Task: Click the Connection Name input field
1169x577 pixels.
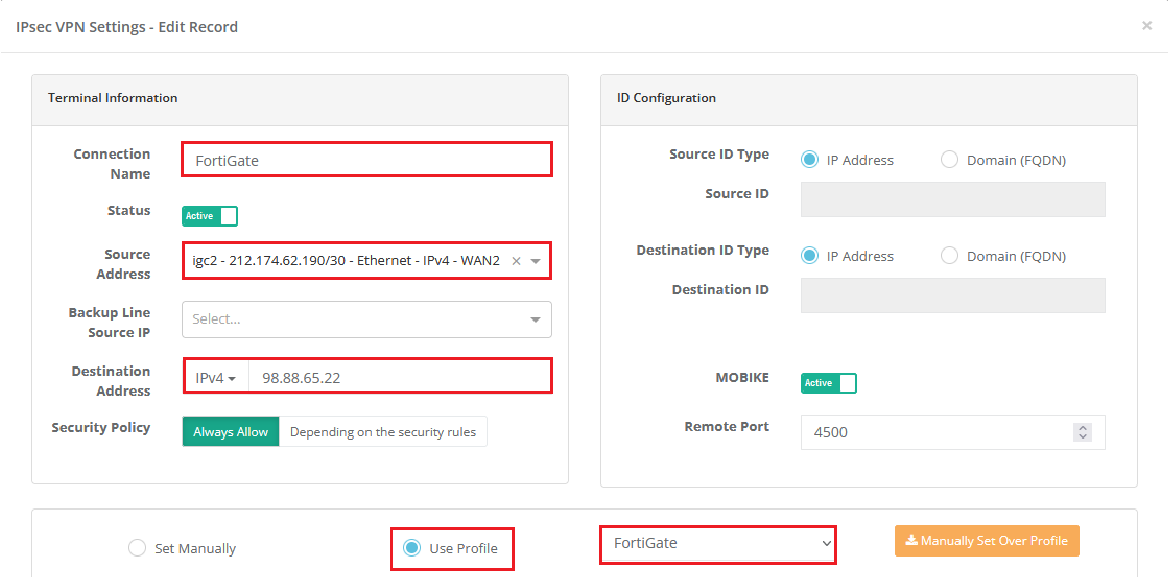Action: pos(366,160)
